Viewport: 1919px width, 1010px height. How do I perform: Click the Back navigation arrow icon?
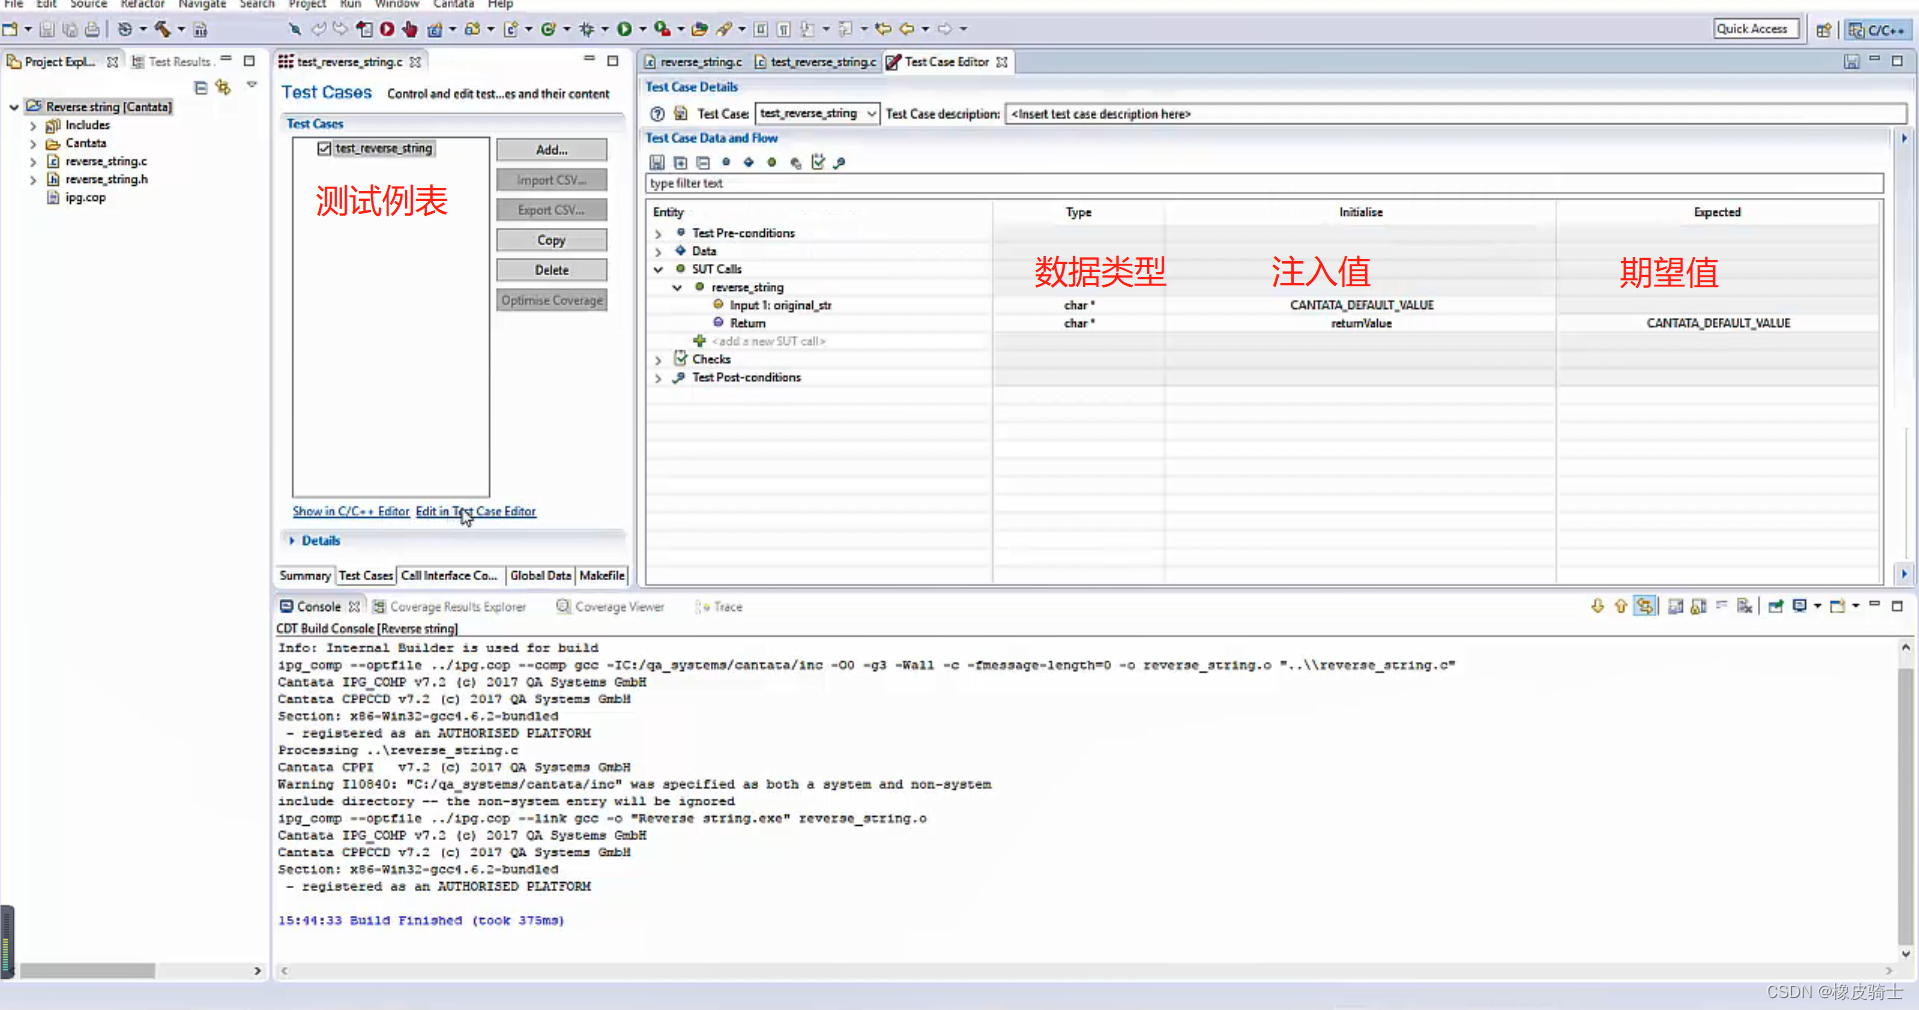(x=907, y=29)
